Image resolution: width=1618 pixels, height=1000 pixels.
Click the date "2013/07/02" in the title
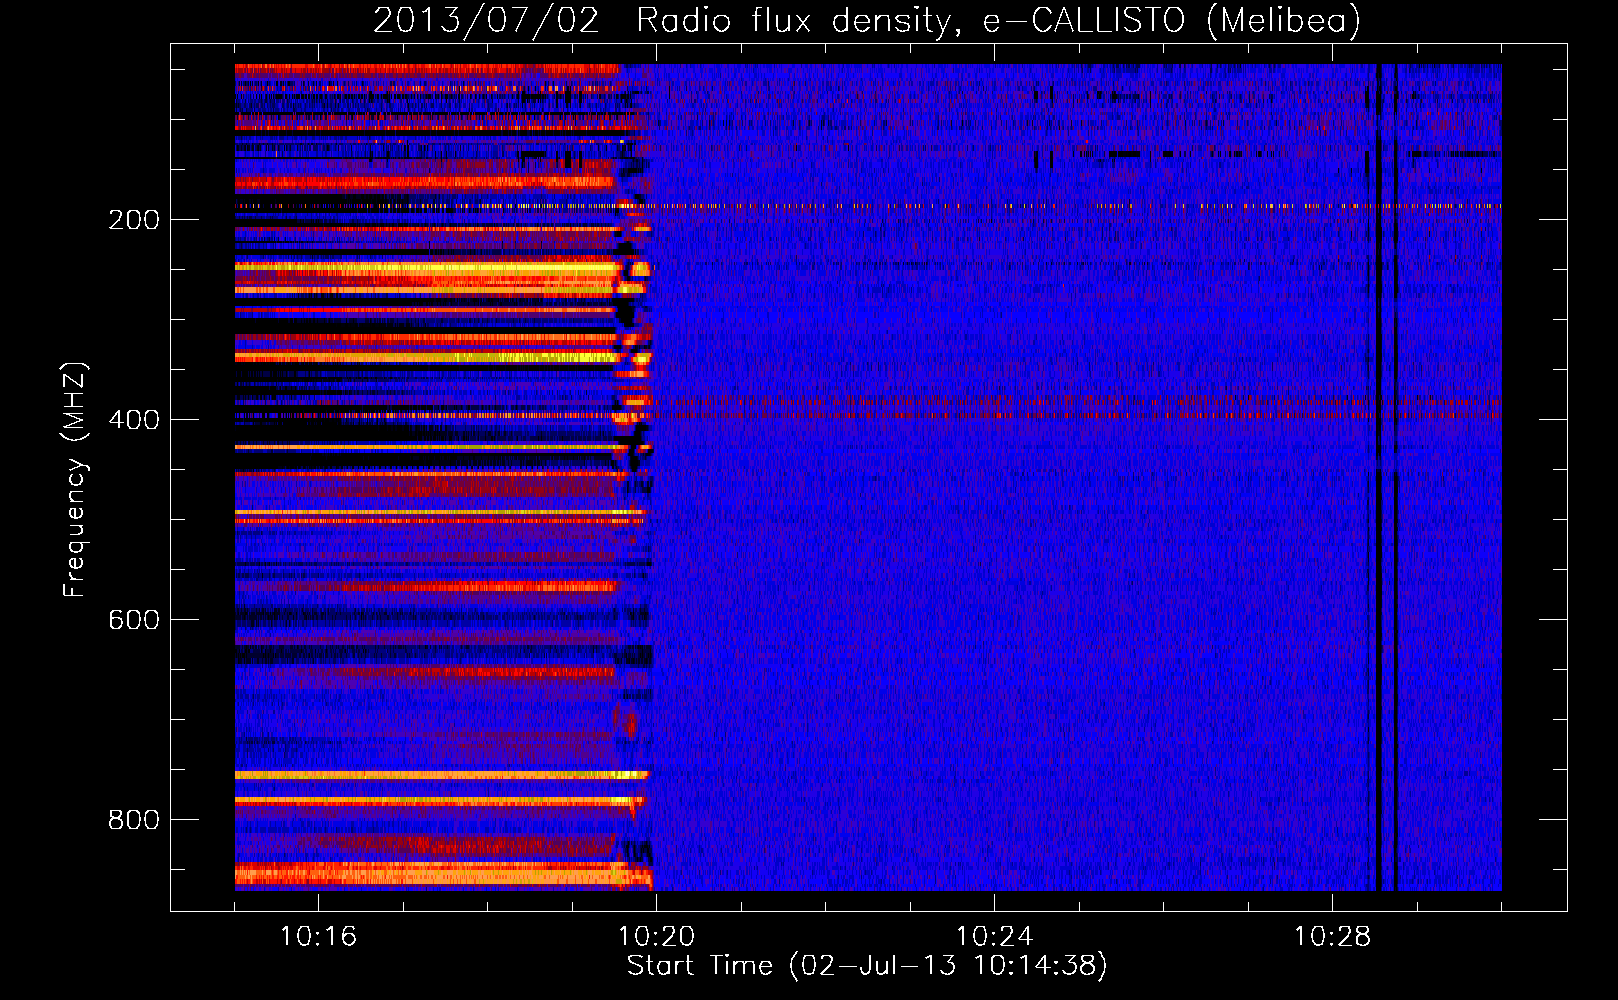coord(486,21)
